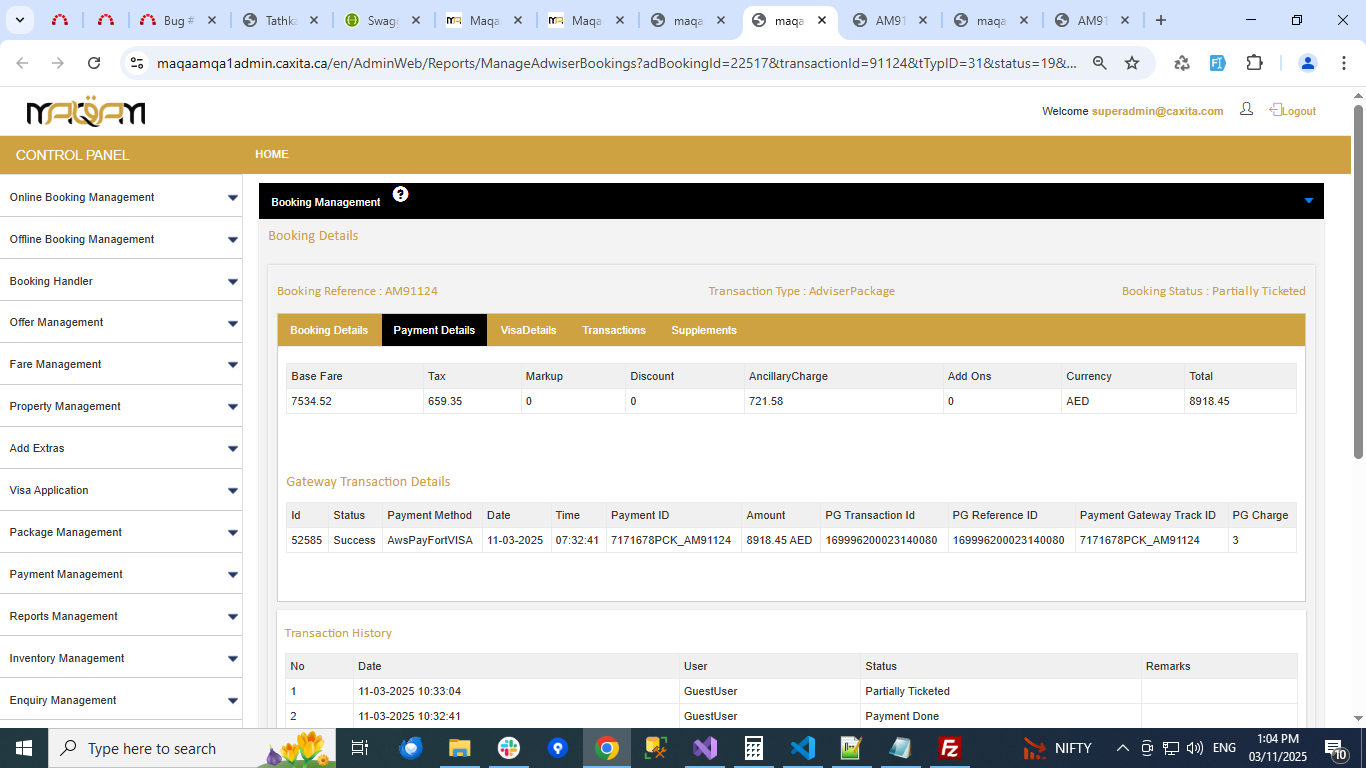Click the Maqam logo

(86, 112)
